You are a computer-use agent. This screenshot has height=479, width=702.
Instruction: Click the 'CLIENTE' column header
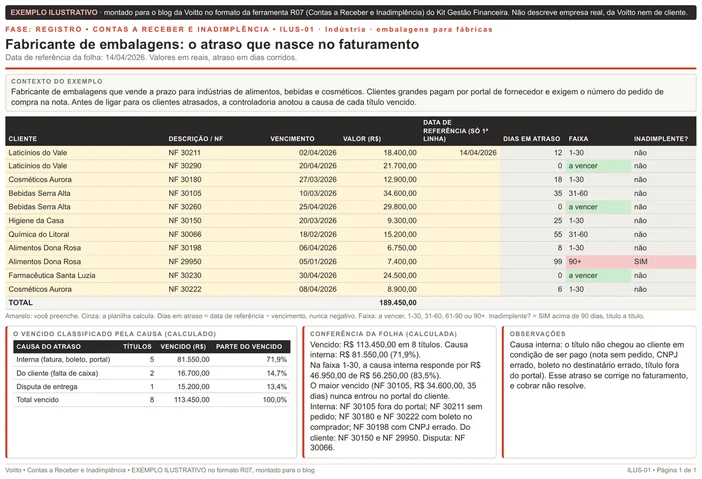point(22,139)
